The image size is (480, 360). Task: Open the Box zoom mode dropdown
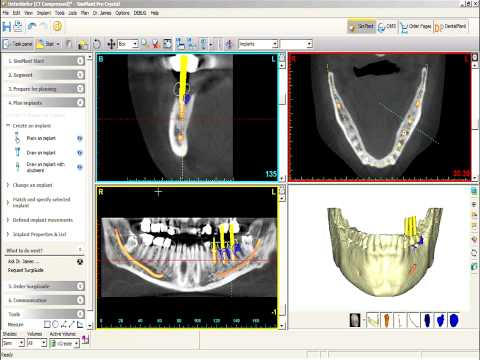[x=128, y=44]
